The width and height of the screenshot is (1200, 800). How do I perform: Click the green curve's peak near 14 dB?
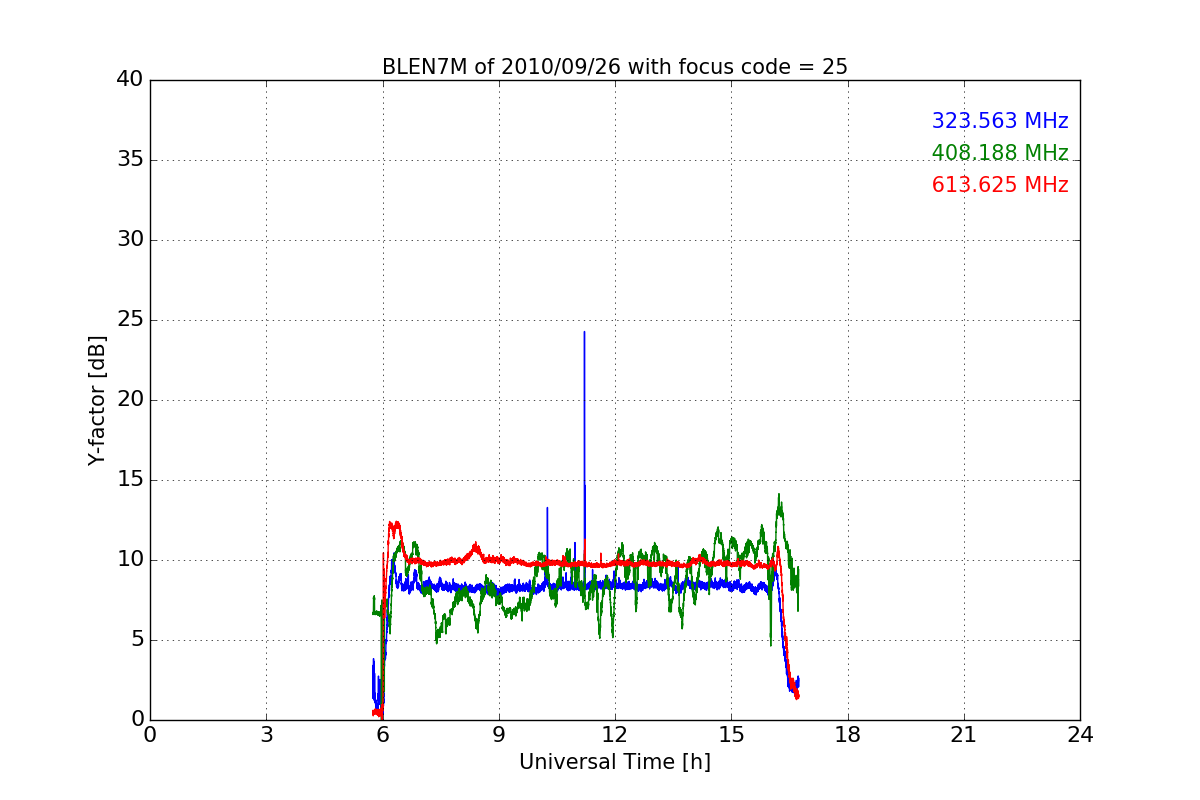pyautogui.click(x=779, y=496)
